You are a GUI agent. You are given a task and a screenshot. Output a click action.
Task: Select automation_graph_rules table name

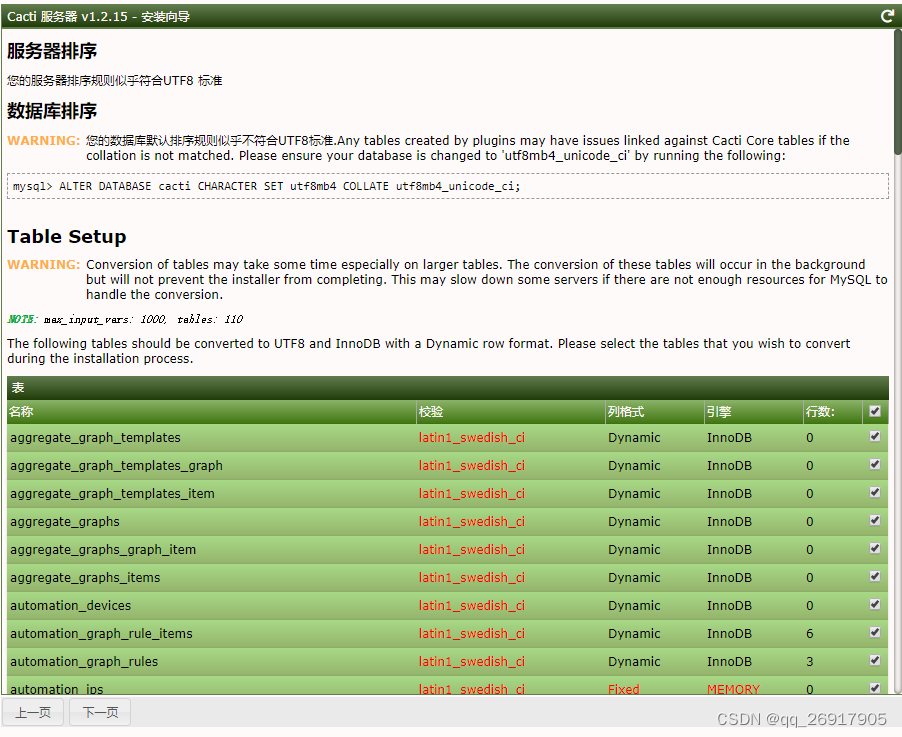tap(84, 662)
